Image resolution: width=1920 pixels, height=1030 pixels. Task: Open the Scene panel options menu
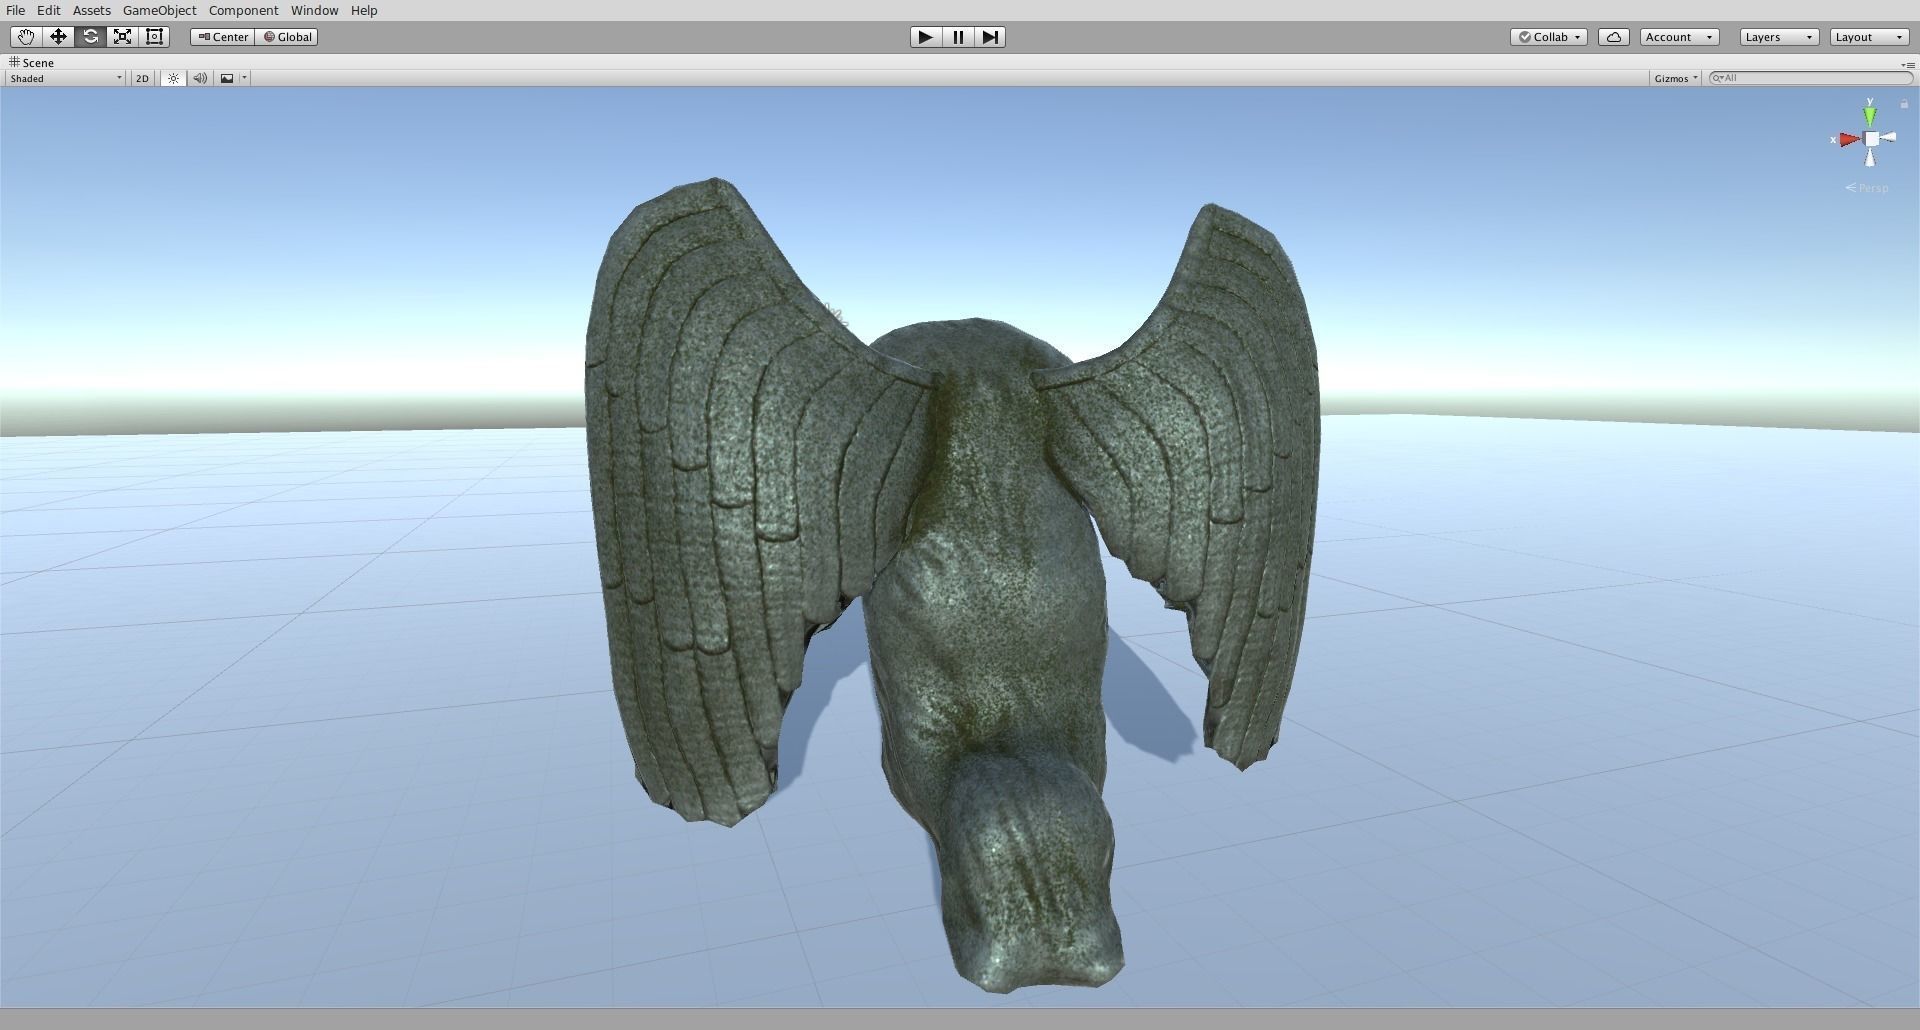pos(1908,64)
